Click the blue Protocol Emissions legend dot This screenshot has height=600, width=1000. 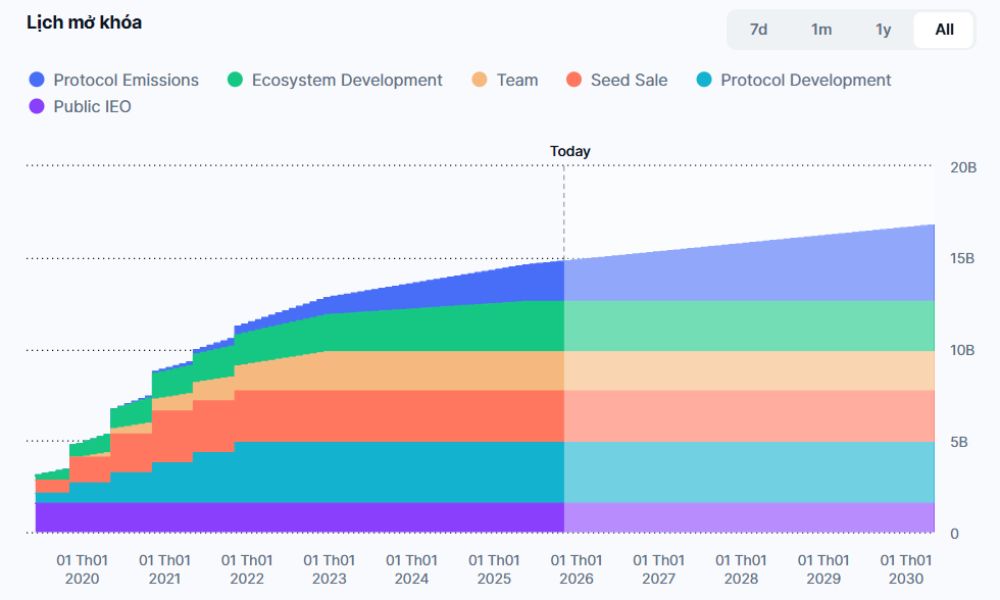tap(37, 80)
